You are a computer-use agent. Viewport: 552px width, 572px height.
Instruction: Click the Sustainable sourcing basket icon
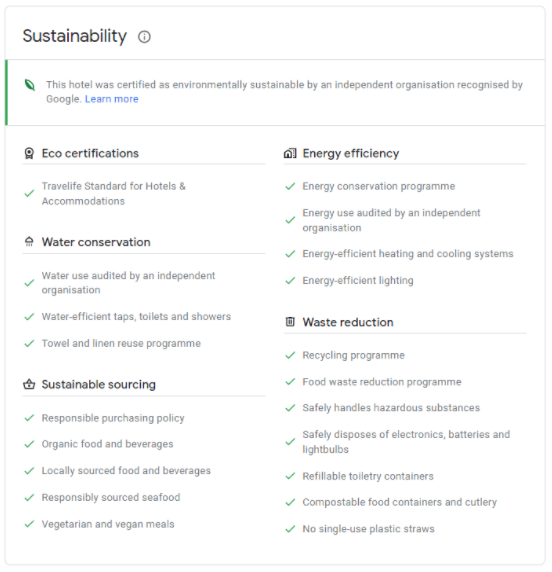click(29, 384)
